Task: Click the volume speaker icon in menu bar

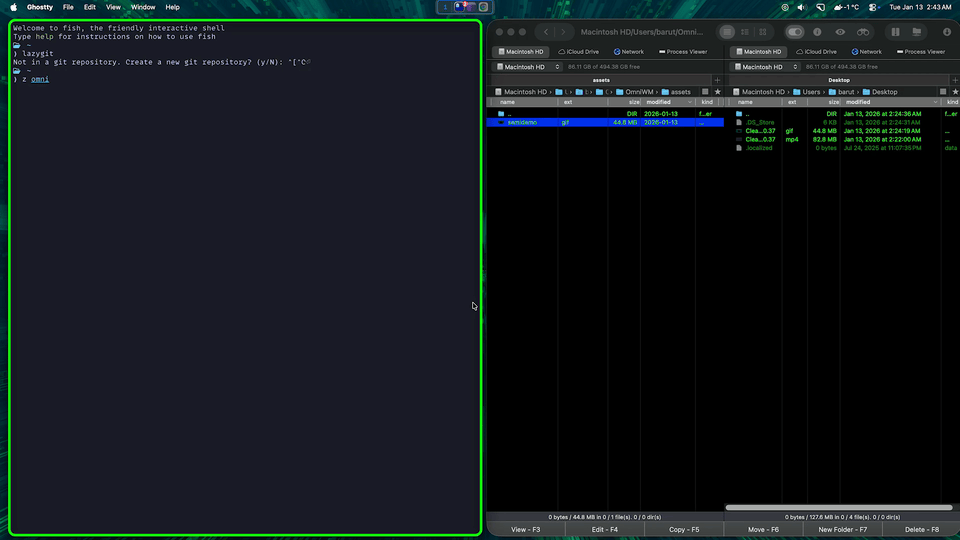Action: (801, 7)
